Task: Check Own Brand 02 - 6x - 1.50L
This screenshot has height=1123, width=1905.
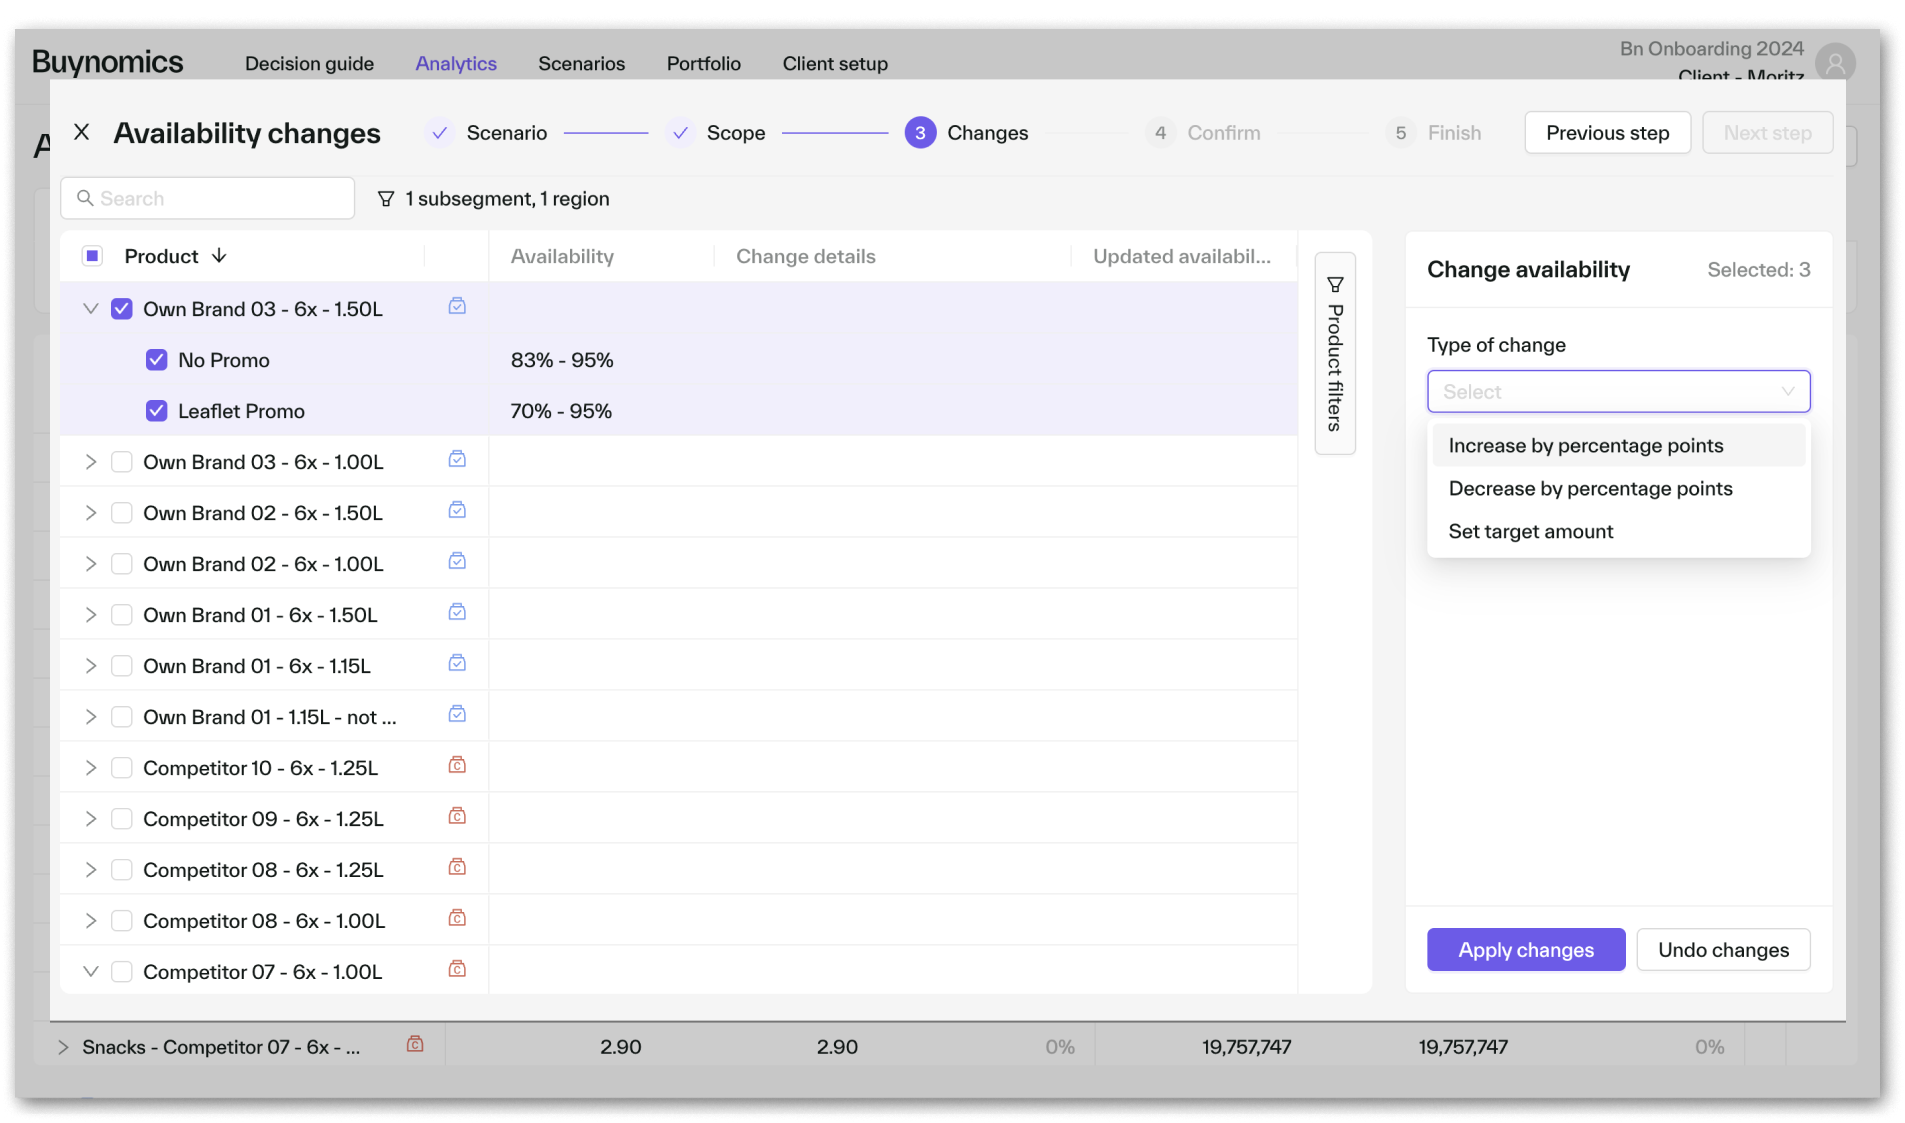Action: pyautogui.click(x=122, y=513)
